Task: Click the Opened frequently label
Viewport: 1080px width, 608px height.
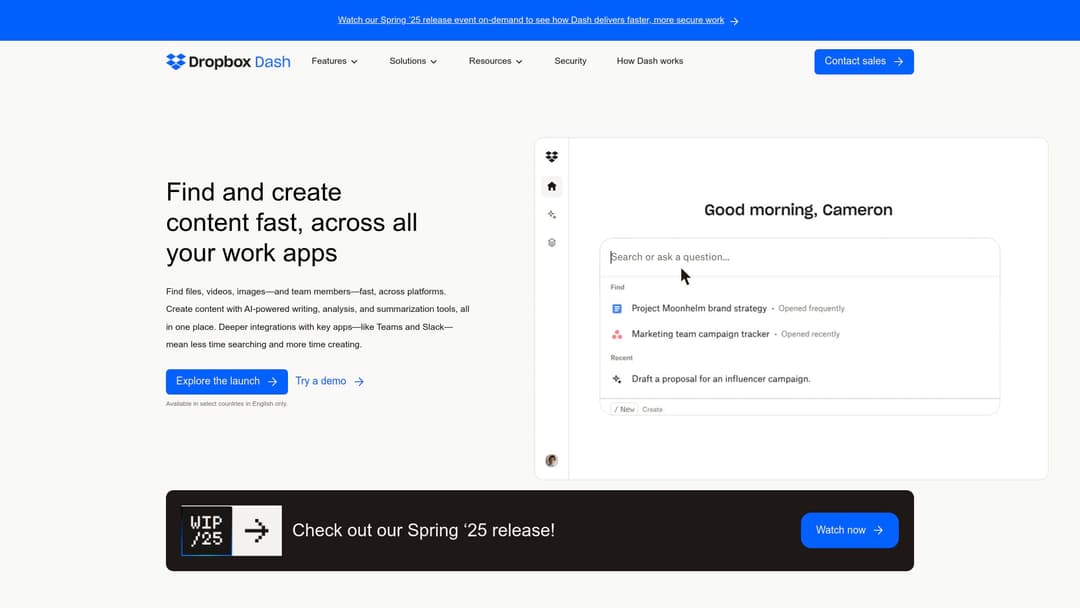Action: 811,308
